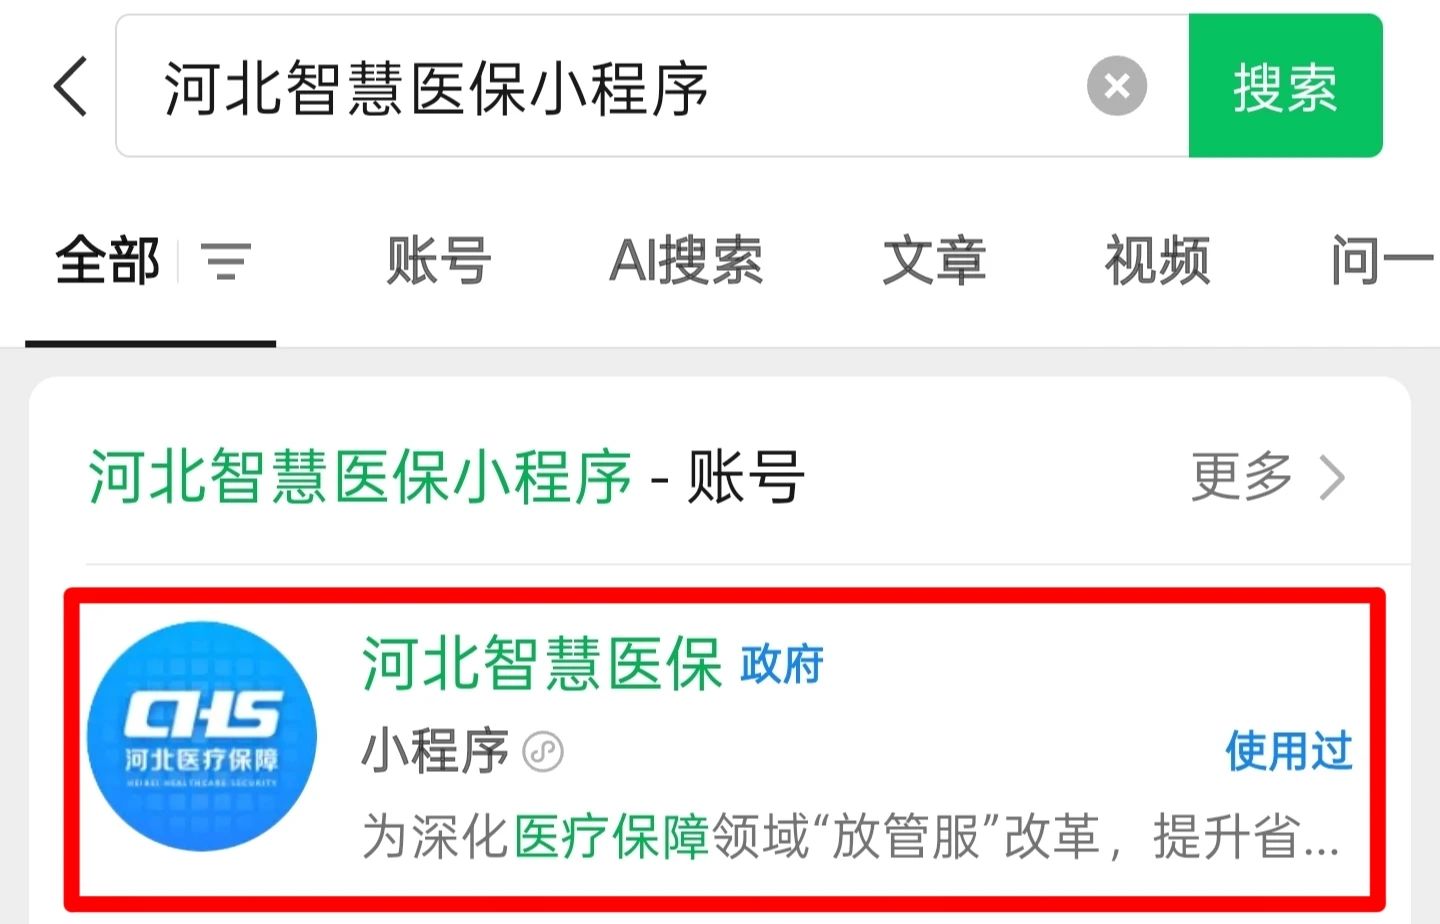
Task: Open the 河北智慧医保 mini program title
Action: click(542, 663)
